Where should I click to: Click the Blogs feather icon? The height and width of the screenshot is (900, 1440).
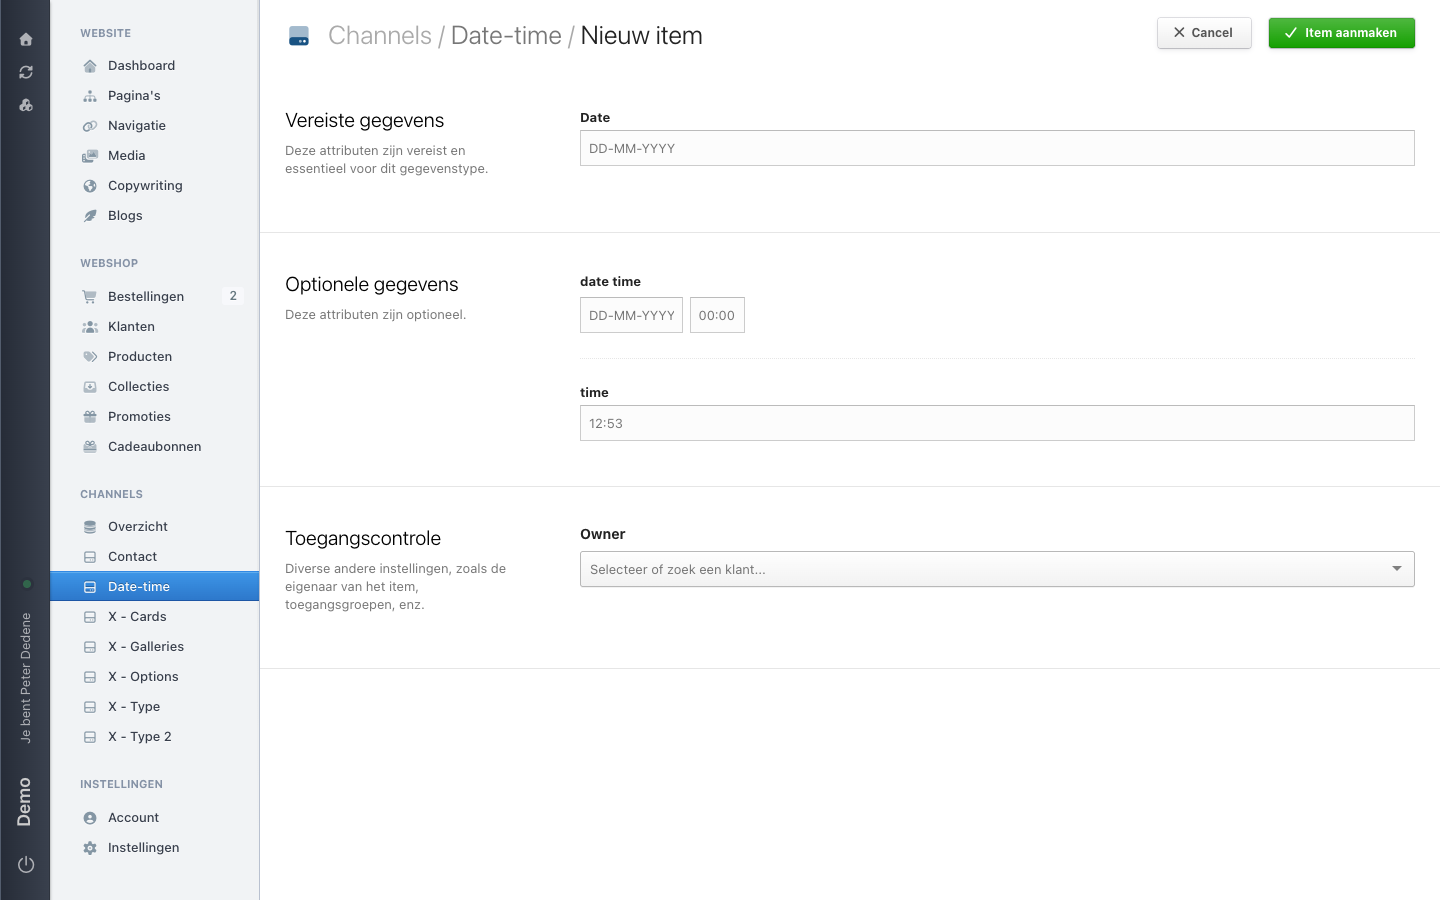[90, 216]
